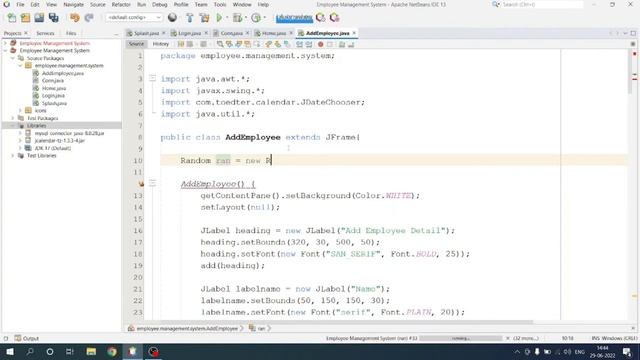Expand the mysql connector jar node
The height and width of the screenshot is (360, 640).
click(x=20, y=133)
